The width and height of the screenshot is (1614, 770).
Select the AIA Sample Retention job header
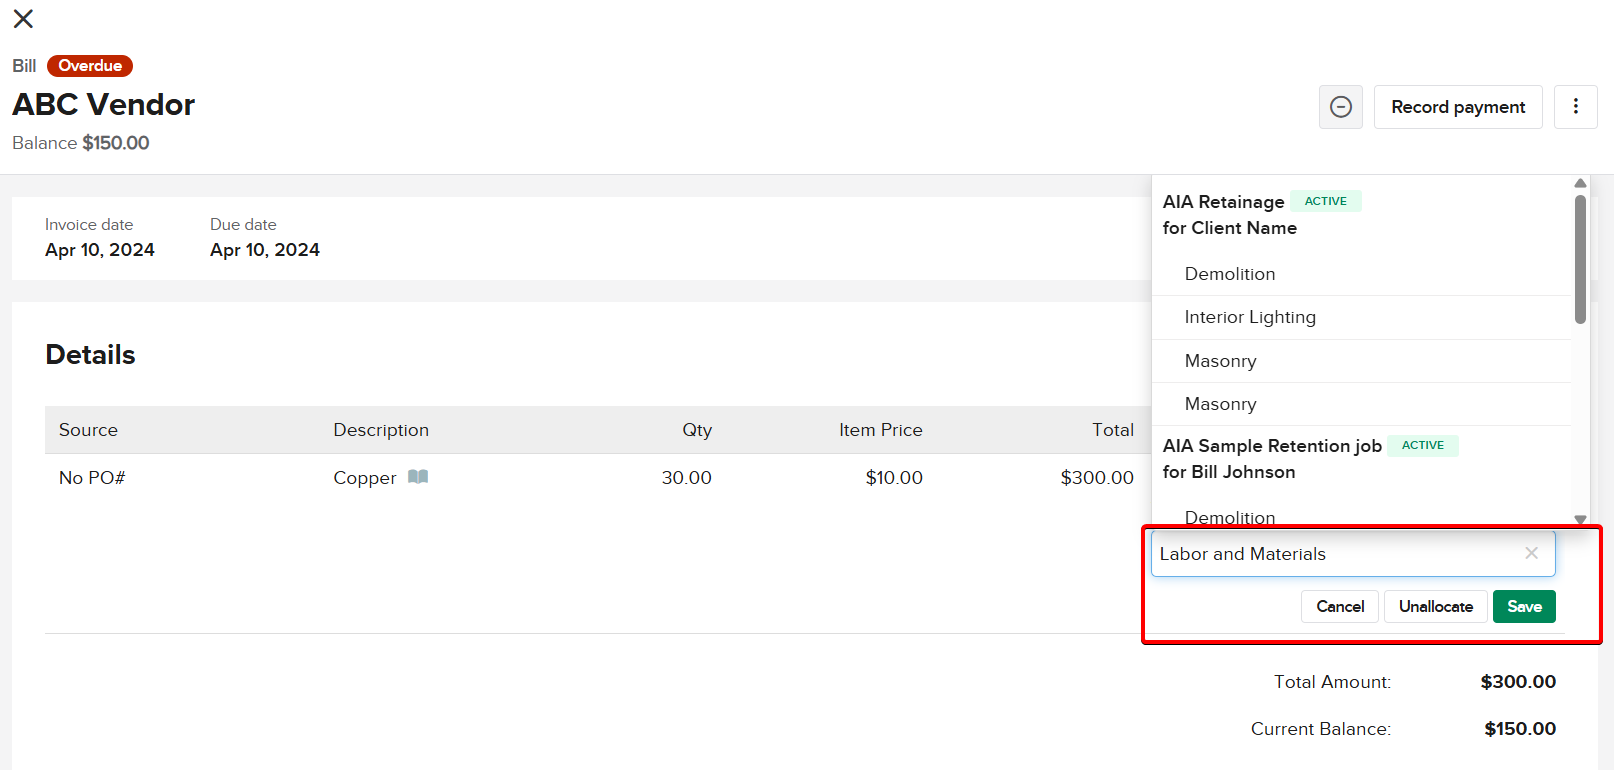1271,446
